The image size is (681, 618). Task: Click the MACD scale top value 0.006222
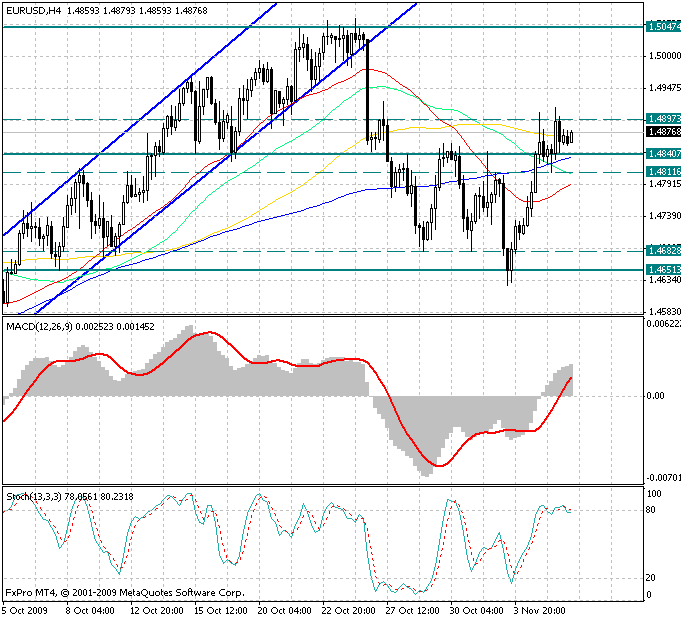(663, 324)
